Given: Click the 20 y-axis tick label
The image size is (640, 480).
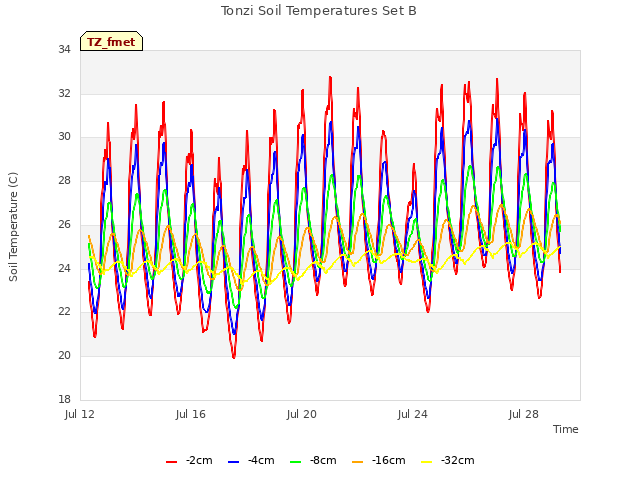Looking at the screenshot, I should (64, 356).
